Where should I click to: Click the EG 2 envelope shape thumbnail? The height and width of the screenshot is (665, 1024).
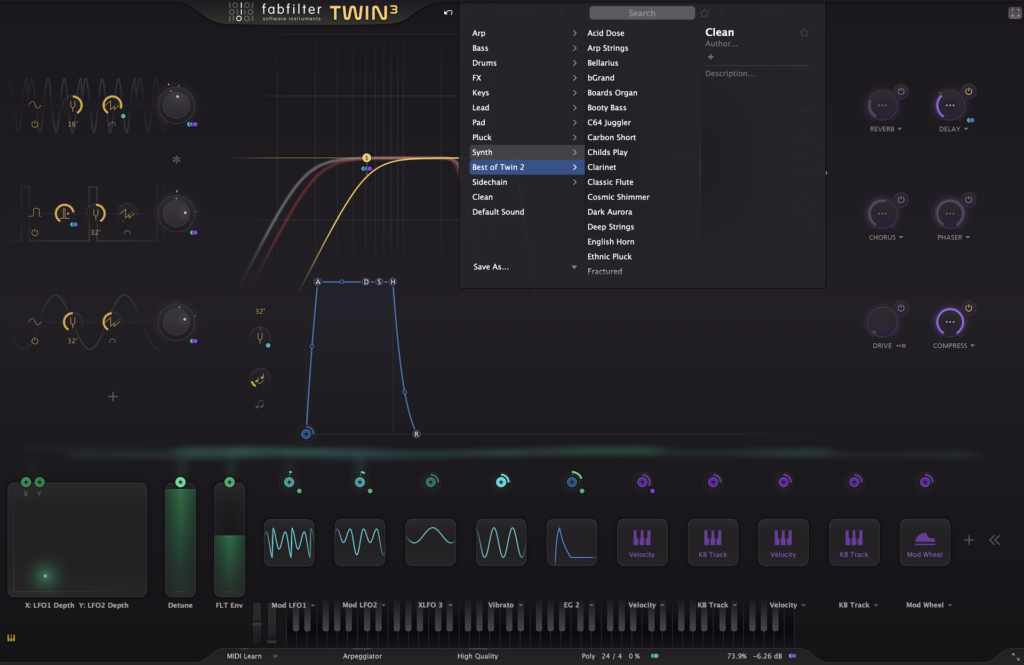tap(571, 542)
